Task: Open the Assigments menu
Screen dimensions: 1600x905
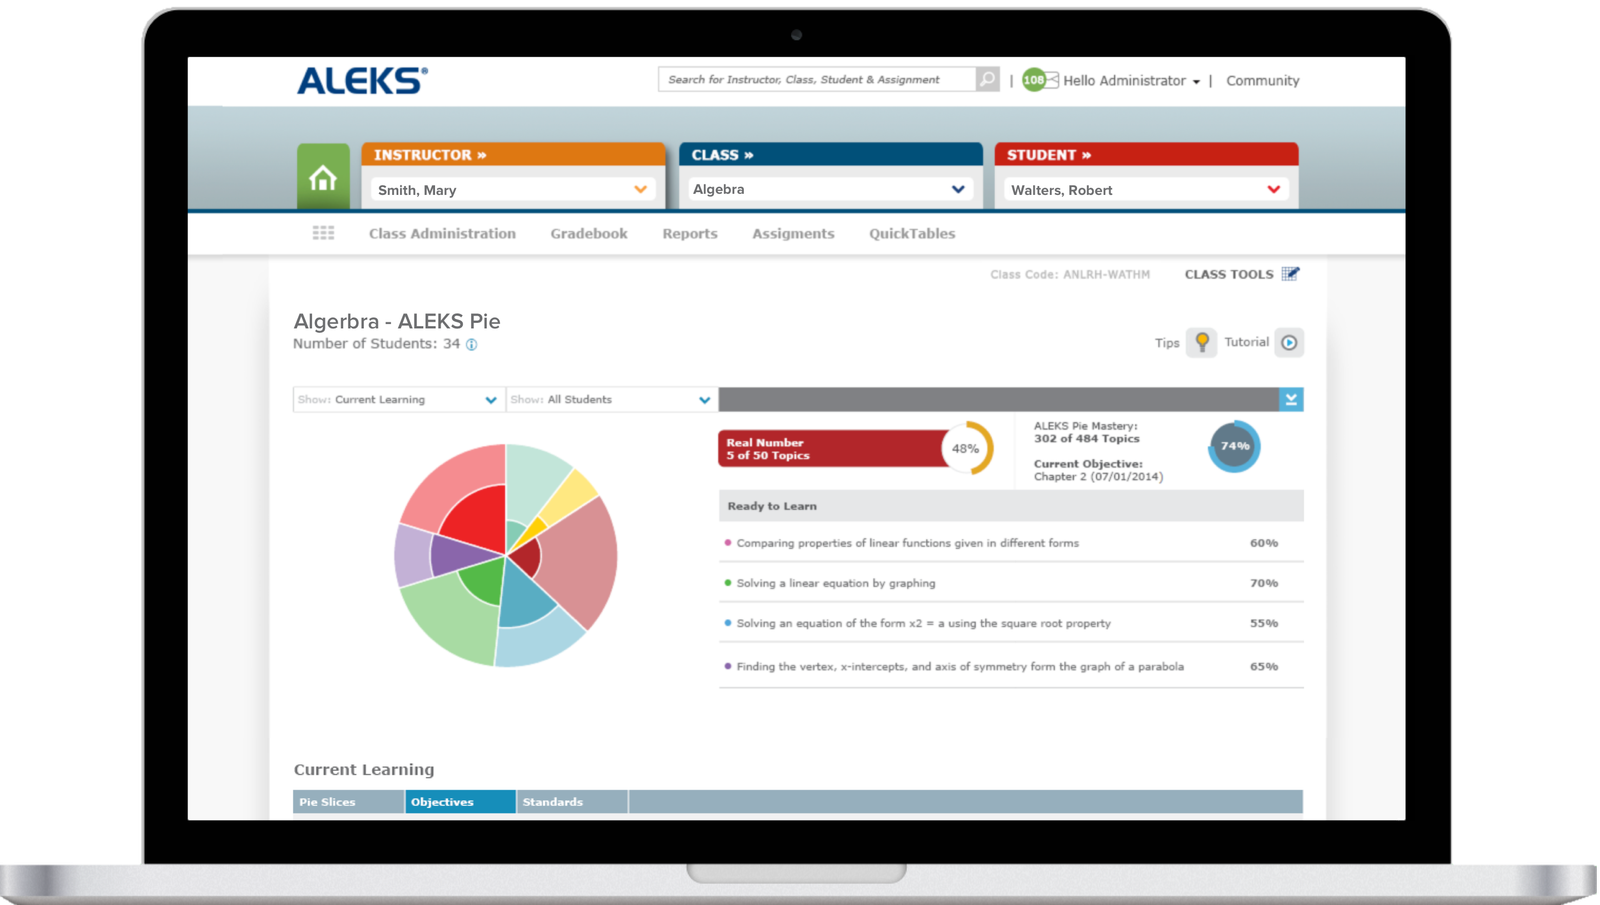Action: point(793,233)
